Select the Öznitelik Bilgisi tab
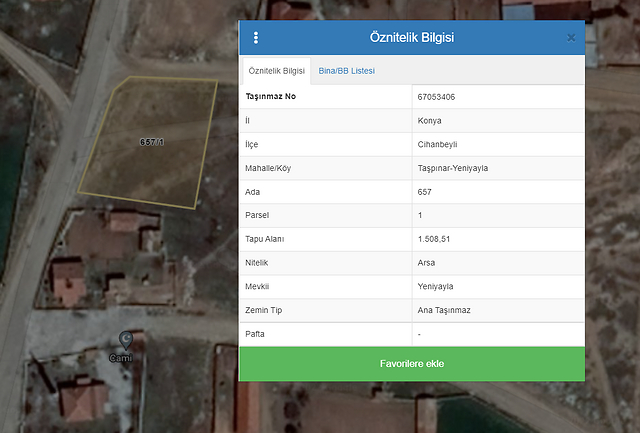Screen dimensions: 640x433 [x=276, y=71]
